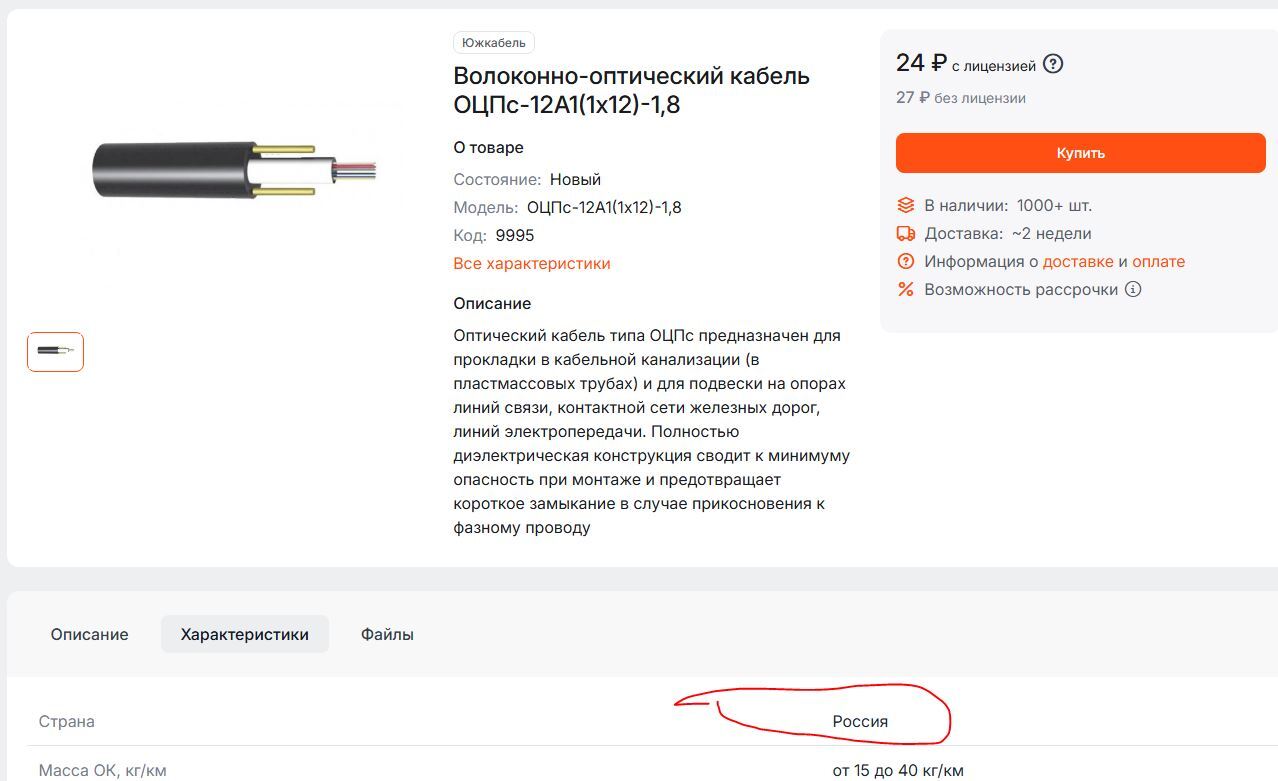Image resolution: width=1278 pixels, height=781 pixels.
Task: Click the Возможность рассрочки text
Action: (x=1021, y=290)
